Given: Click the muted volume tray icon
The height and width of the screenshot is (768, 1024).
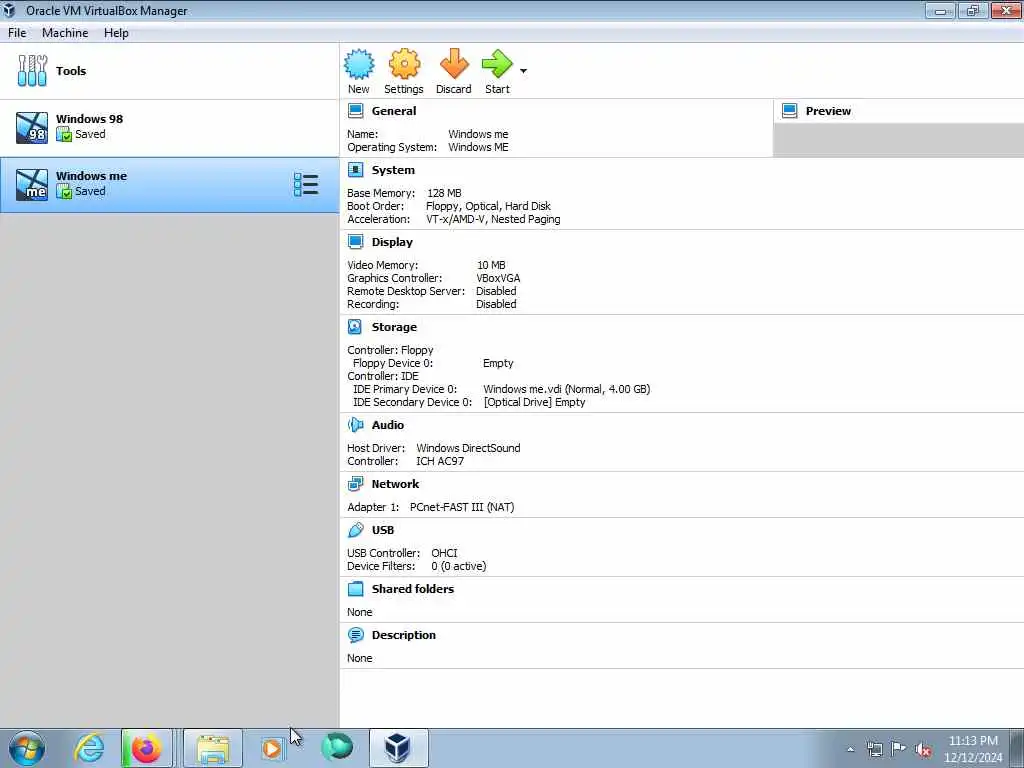Looking at the screenshot, I should 923,750.
